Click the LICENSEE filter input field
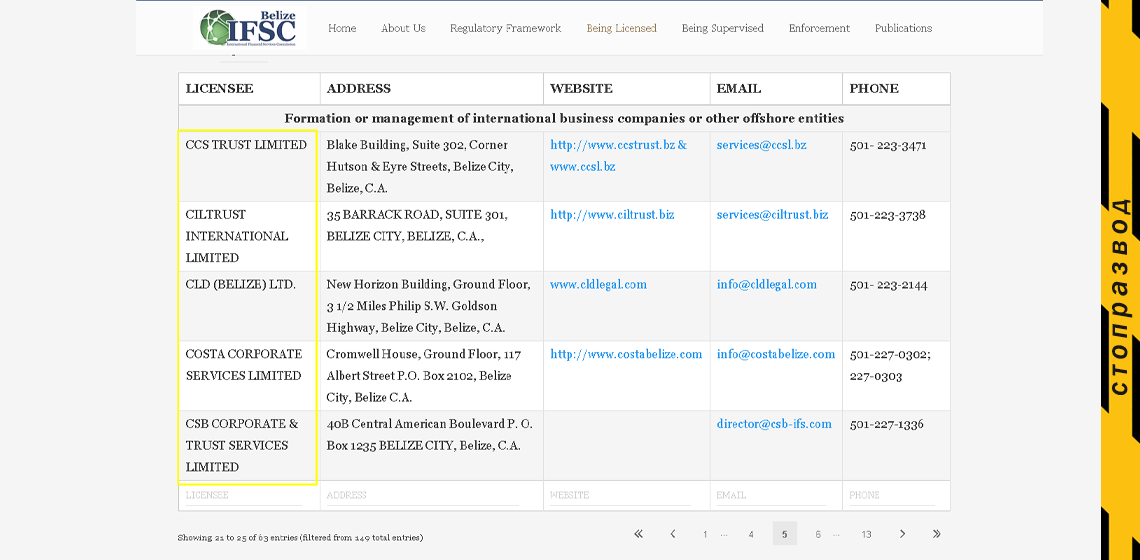 click(x=244, y=495)
